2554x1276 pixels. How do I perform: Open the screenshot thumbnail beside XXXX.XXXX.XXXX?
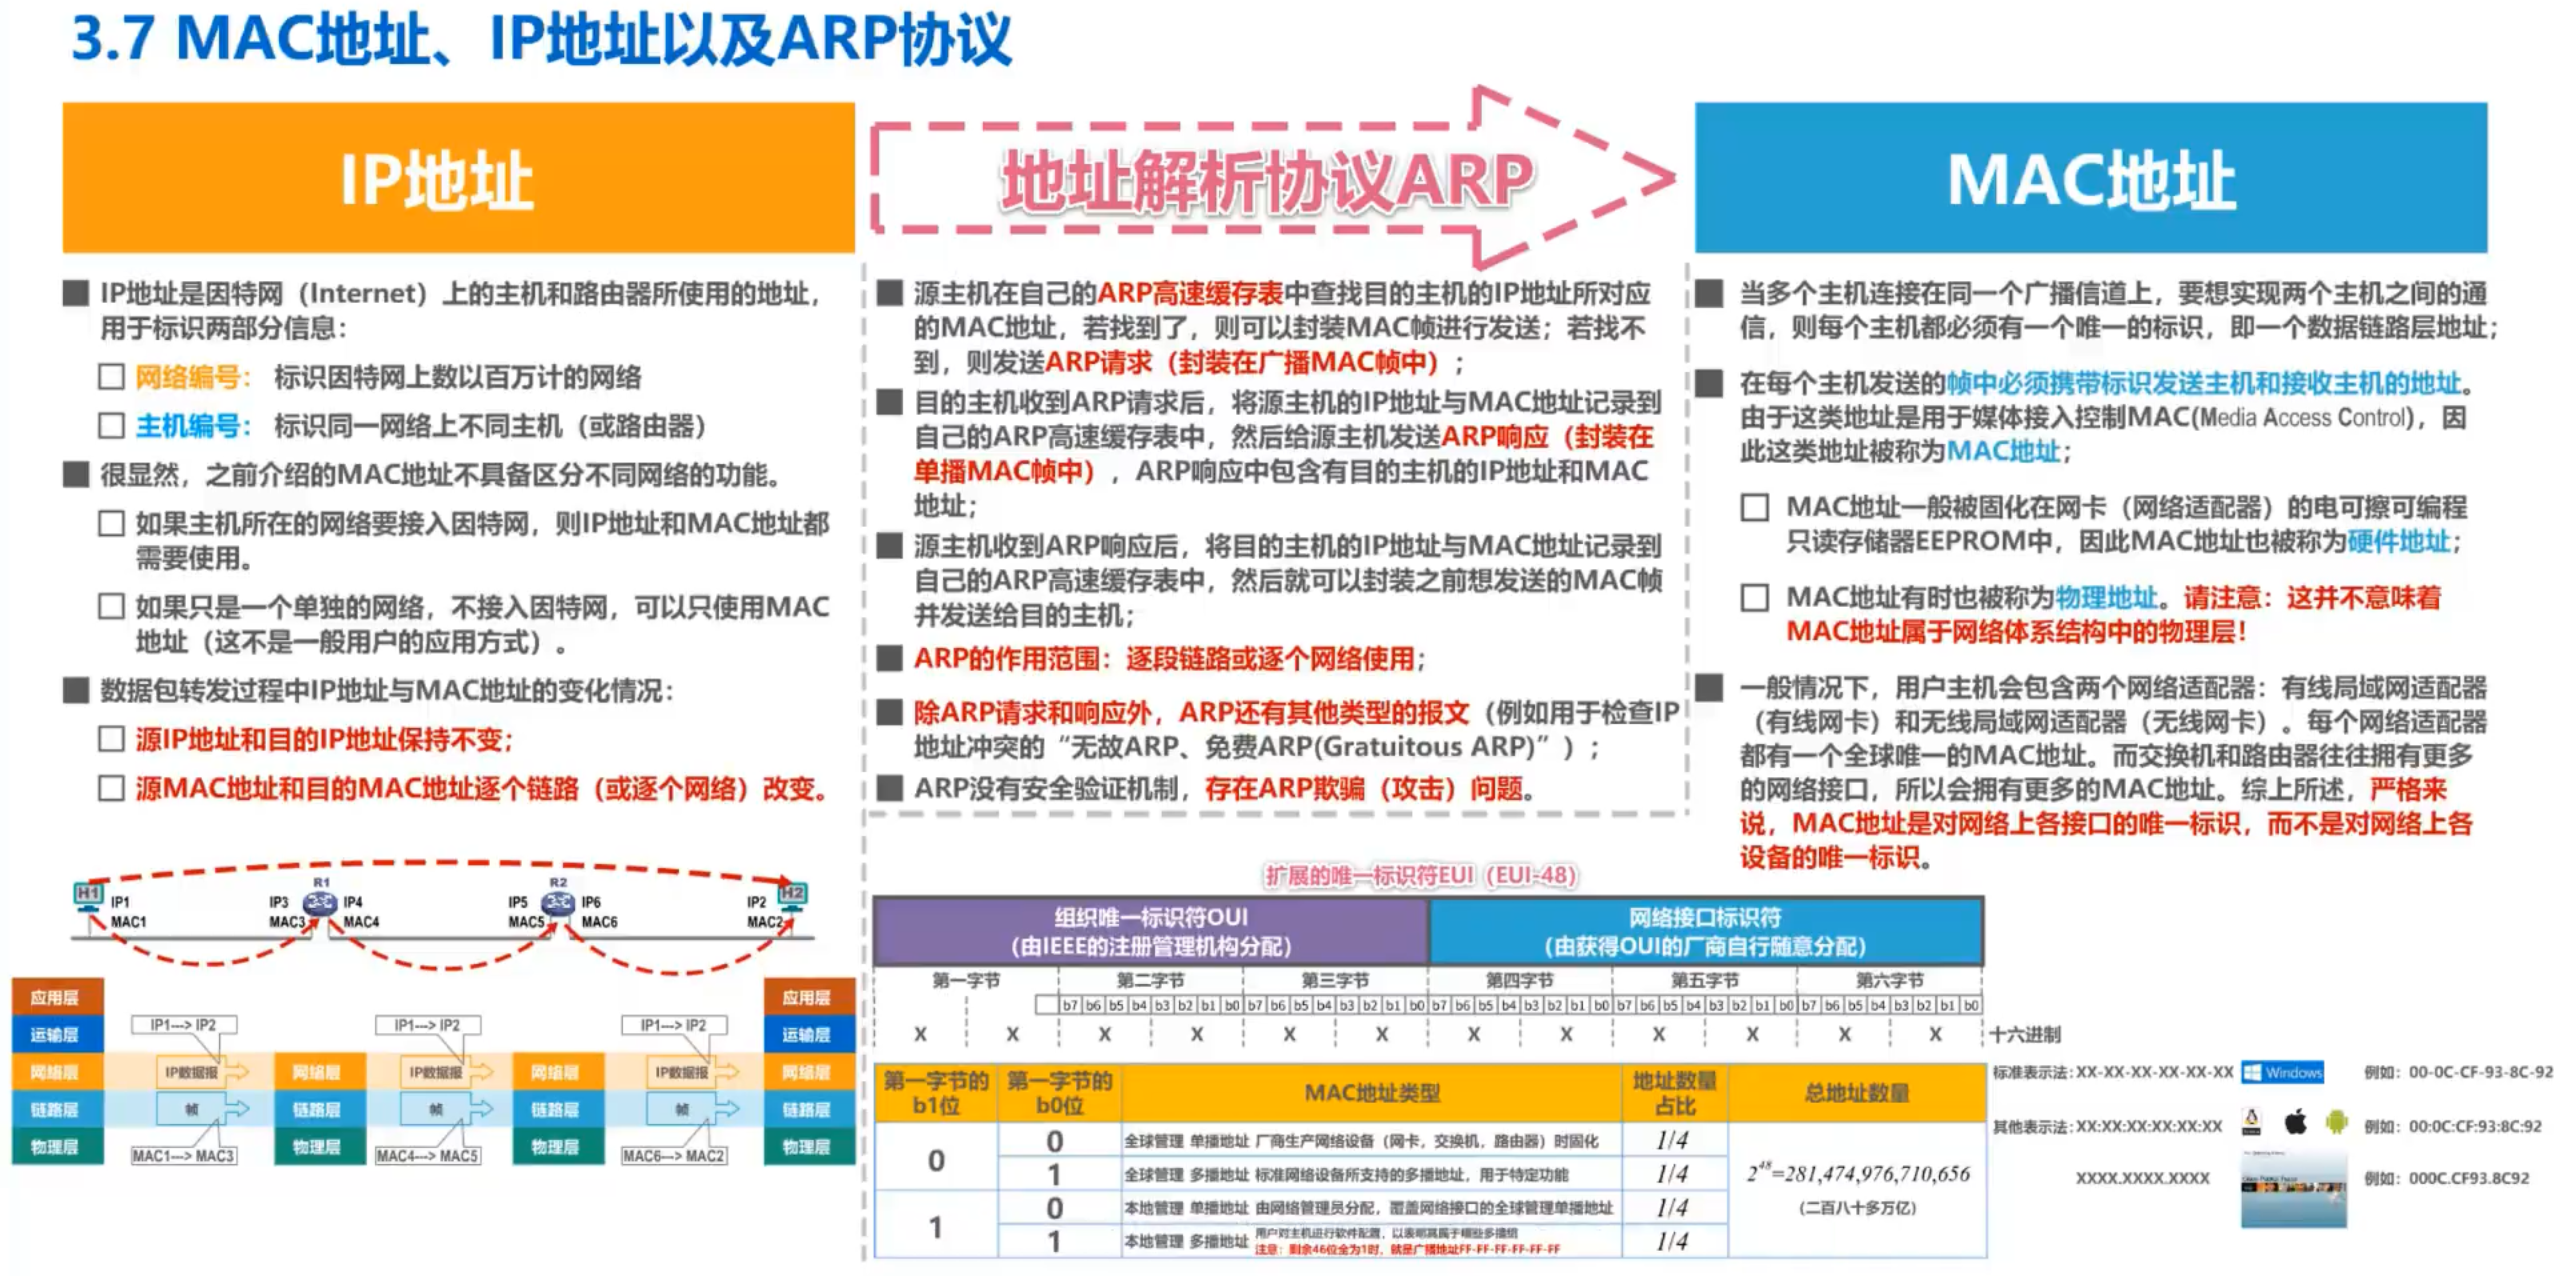pyautogui.click(x=2293, y=1188)
